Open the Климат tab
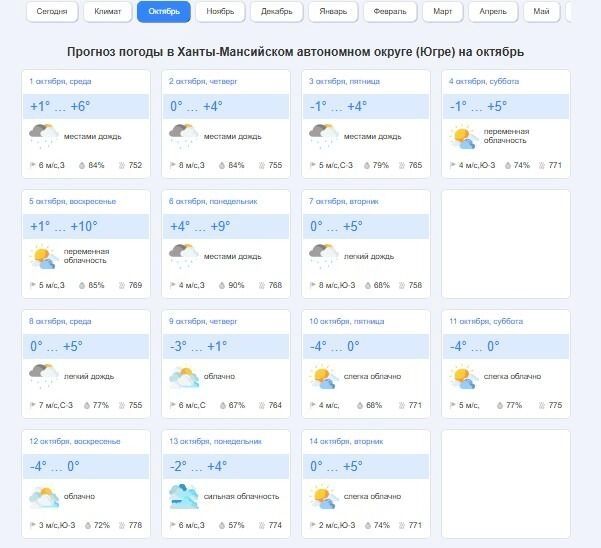Screen dimensions: 601x548 click(x=108, y=12)
